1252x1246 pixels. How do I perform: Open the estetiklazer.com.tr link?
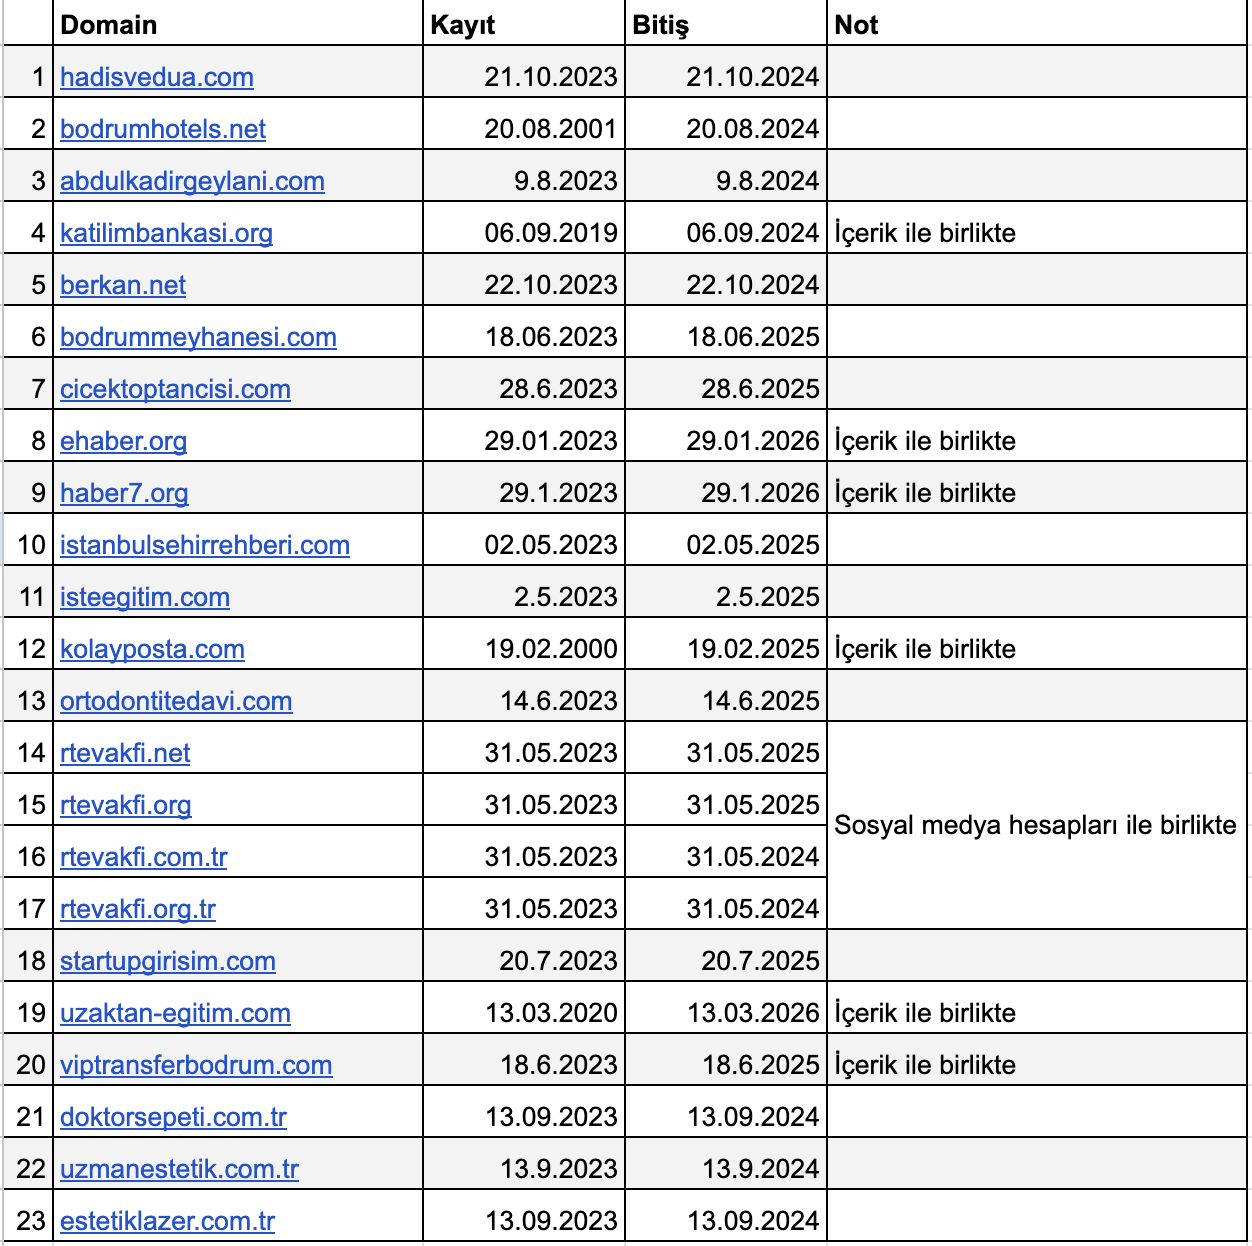point(167,1221)
